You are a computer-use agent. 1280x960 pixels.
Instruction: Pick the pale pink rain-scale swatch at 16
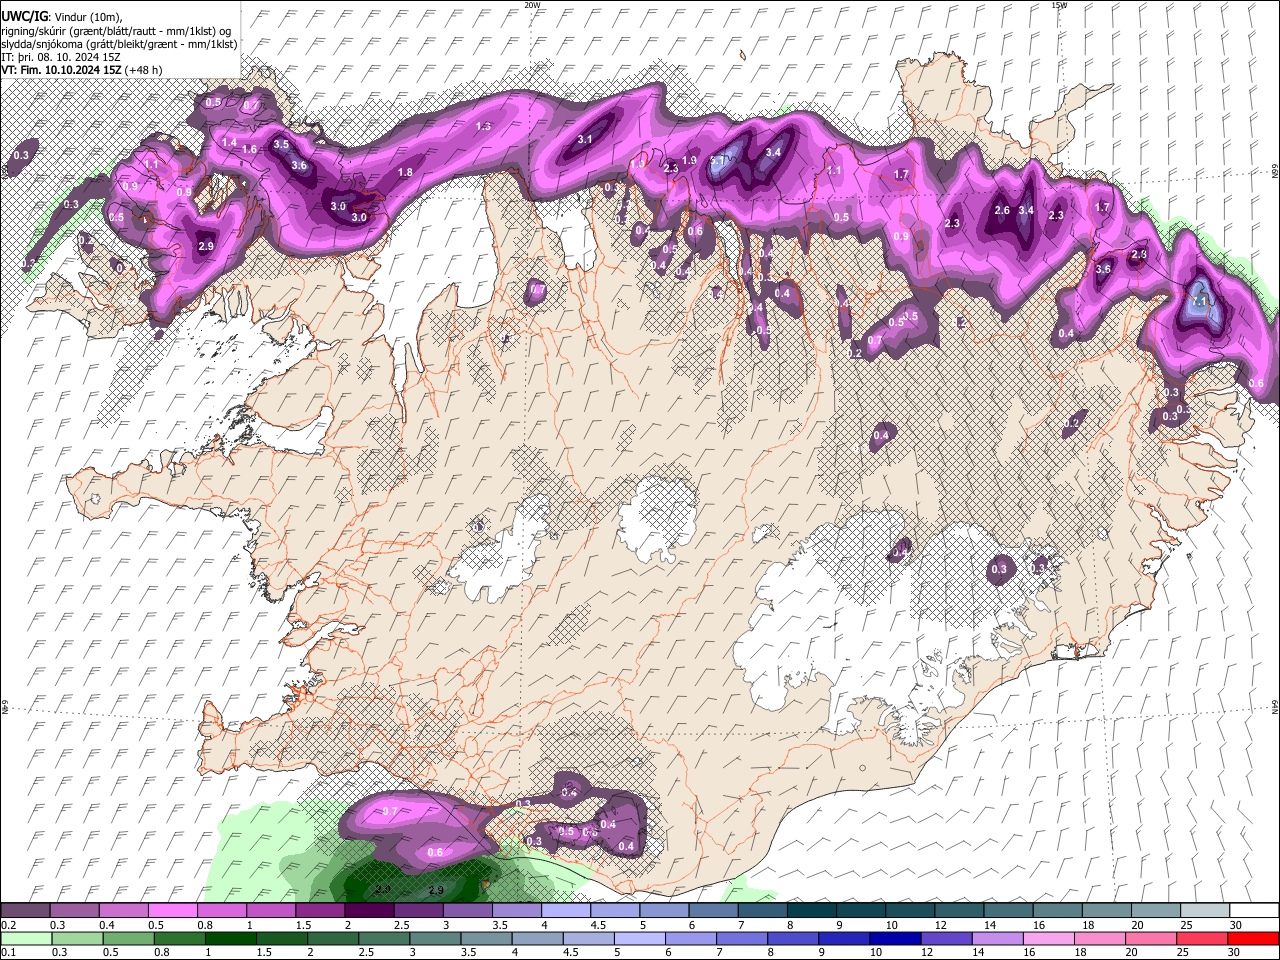[1049, 938]
